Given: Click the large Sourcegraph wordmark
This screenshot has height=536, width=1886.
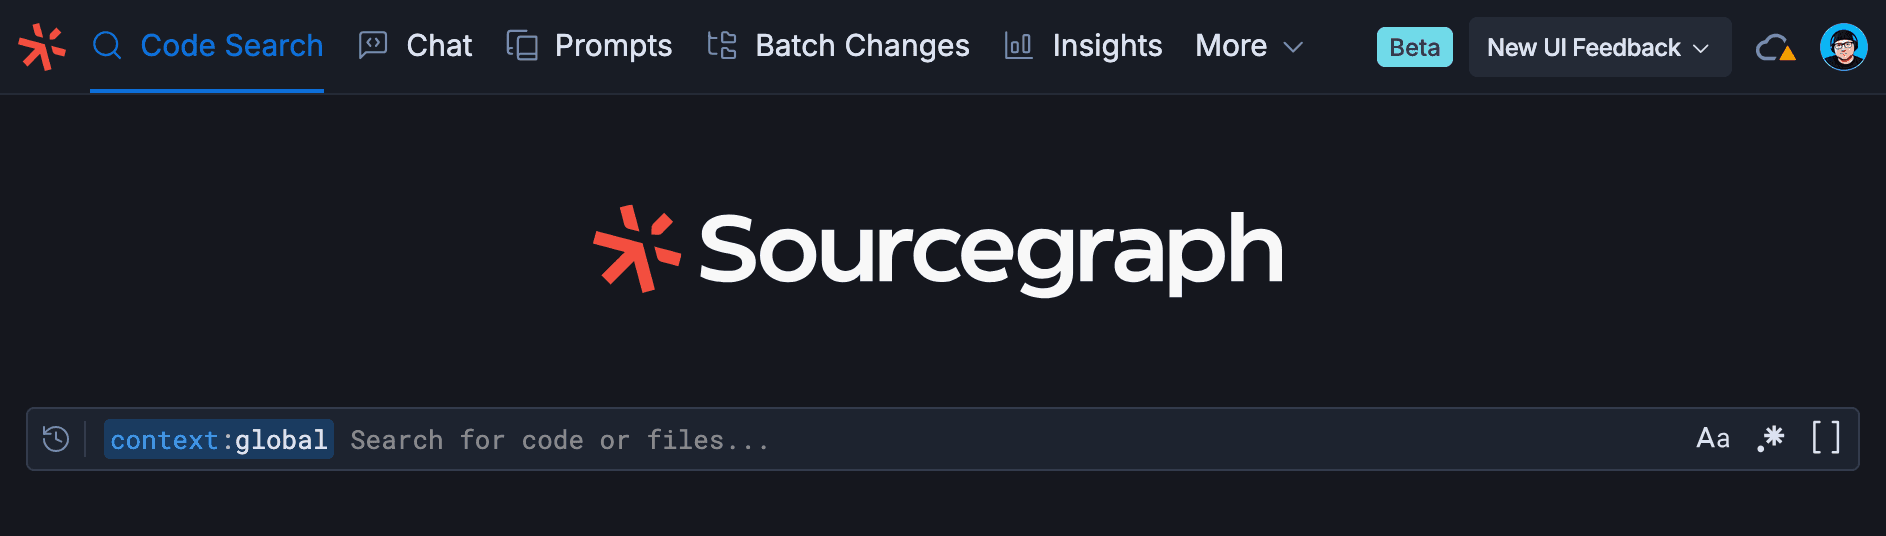Looking at the screenshot, I should click(x=938, y=250).
